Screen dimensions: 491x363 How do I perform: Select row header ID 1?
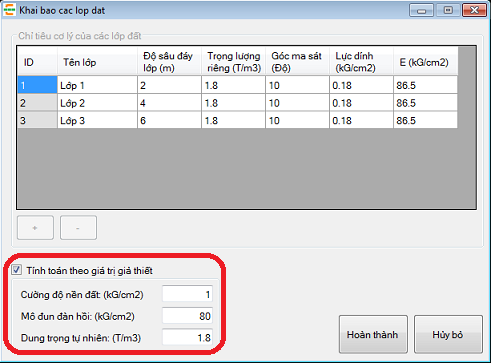pyautogui.click(x=37, y=85)
